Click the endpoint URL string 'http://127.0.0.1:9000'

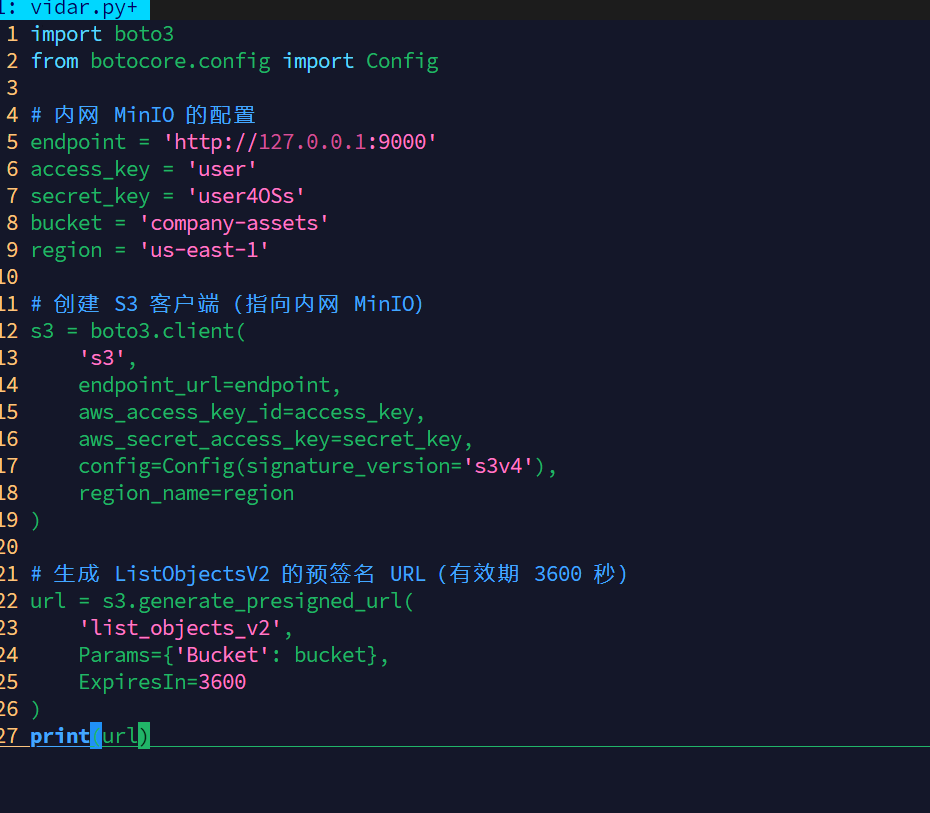tap(300, 142)
